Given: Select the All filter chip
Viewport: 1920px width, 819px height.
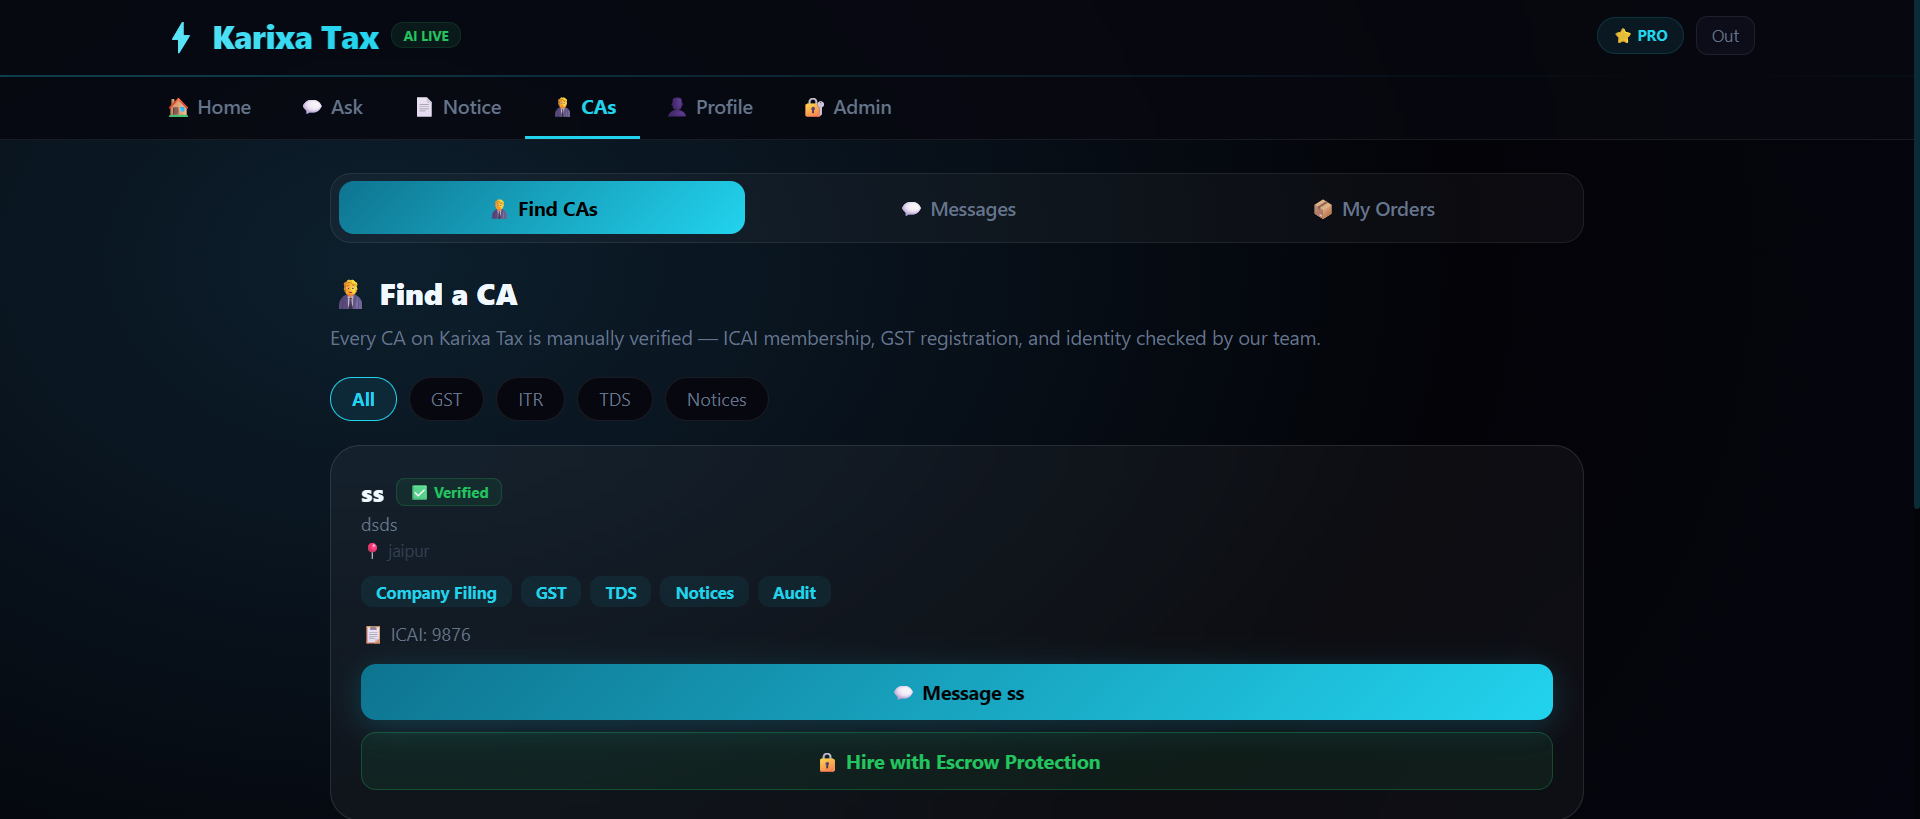Looking at the screenshot, I should (363, 399).
